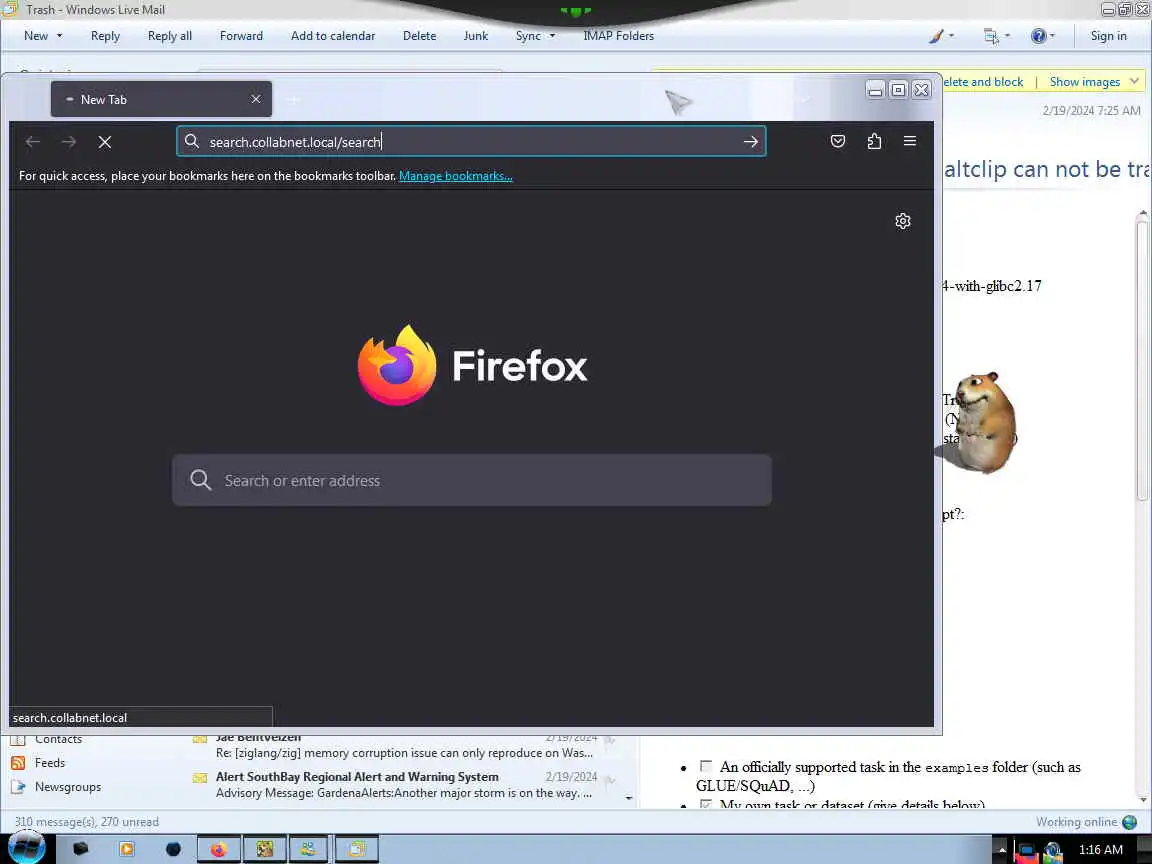This screenshot has height=864, width=1152.
Task: Expand the Sync dropdown arrow
Action: tap(552, 36)
